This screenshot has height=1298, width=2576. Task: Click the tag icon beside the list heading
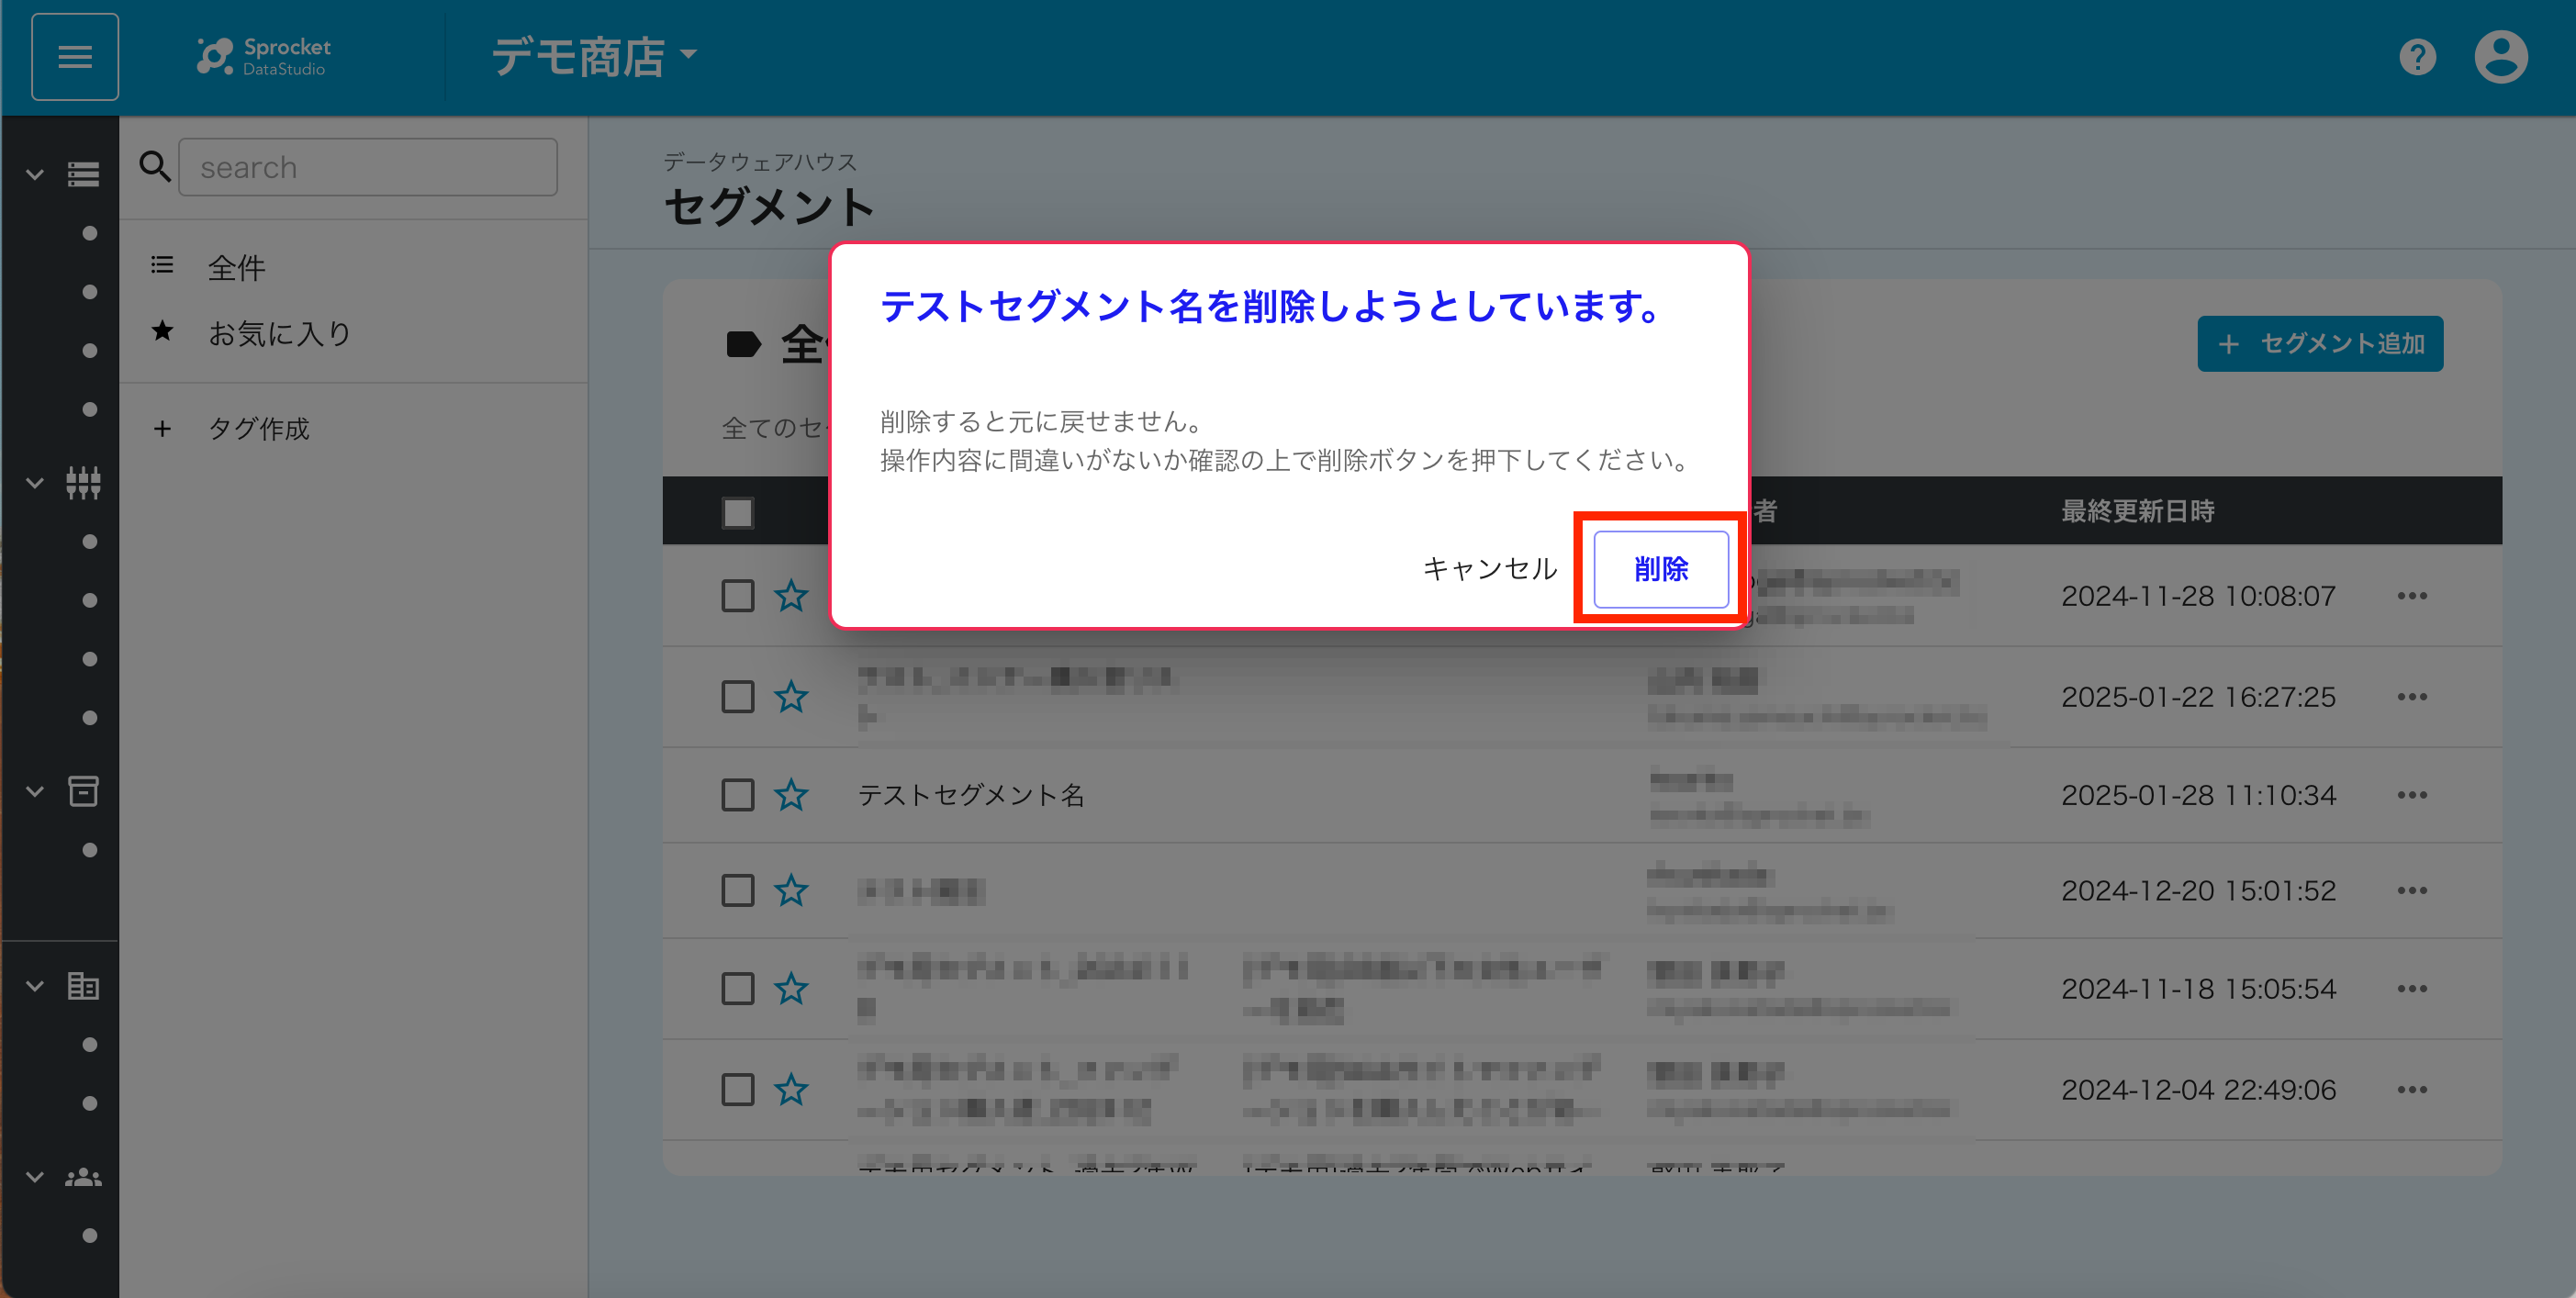pos(743,345)
